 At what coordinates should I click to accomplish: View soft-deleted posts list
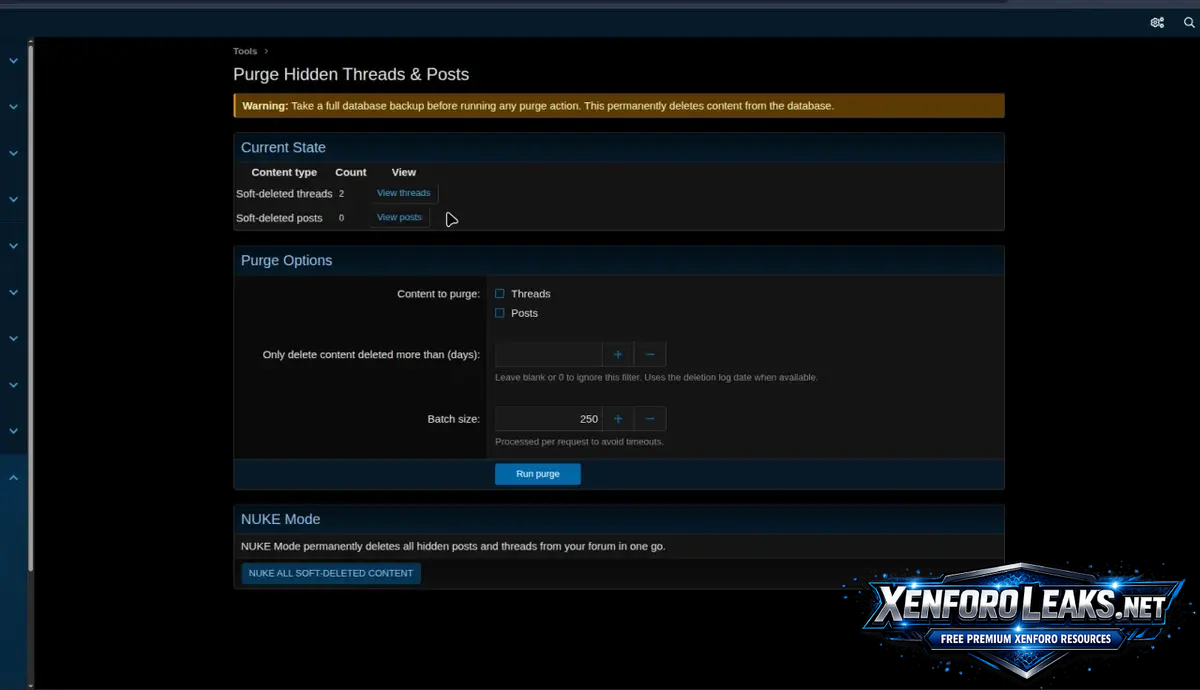pos(400,217)
